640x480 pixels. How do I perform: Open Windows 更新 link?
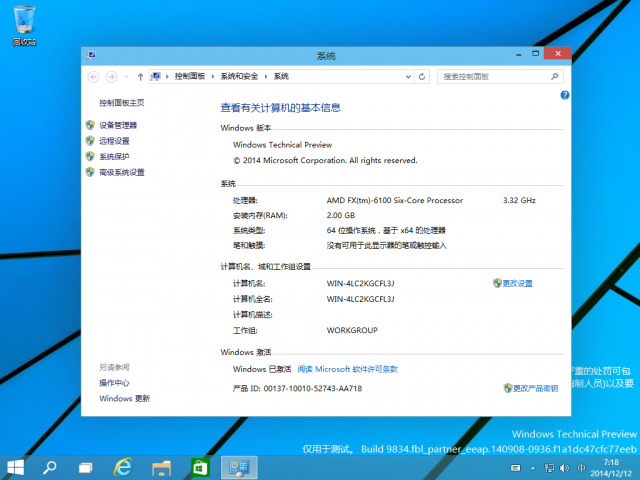(124, 398)
